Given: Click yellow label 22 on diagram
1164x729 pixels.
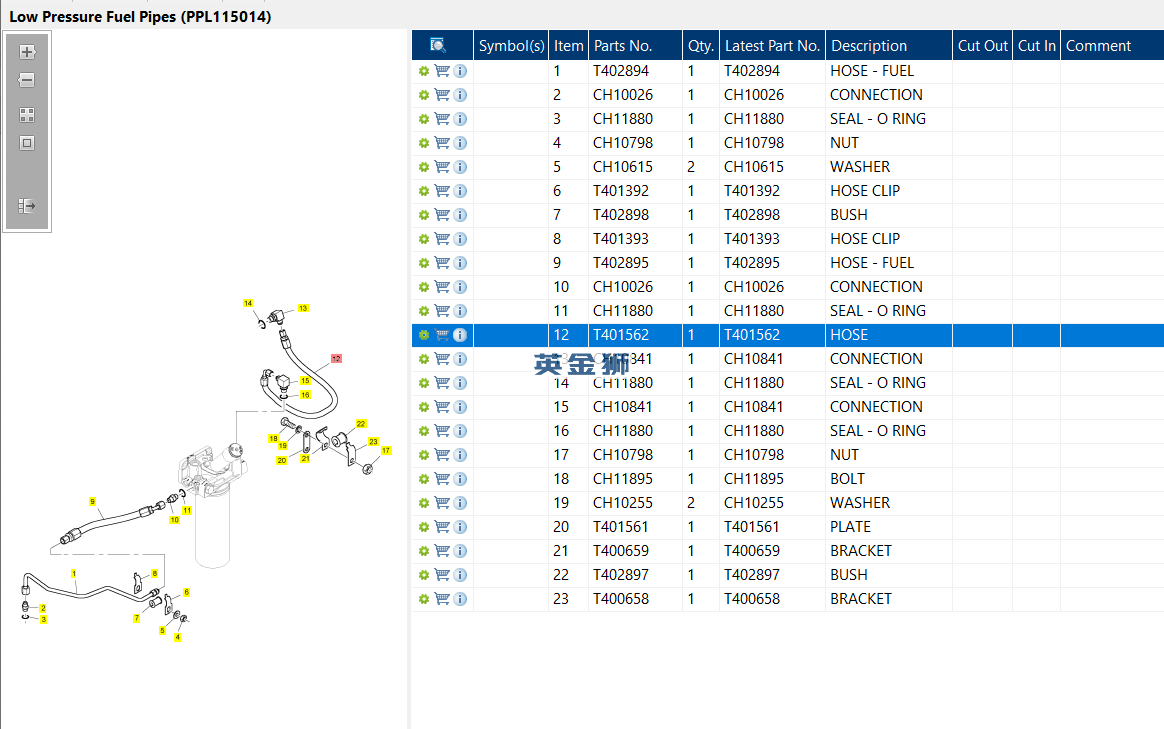Looking at the screenshot, I should (x=361, y=424).
